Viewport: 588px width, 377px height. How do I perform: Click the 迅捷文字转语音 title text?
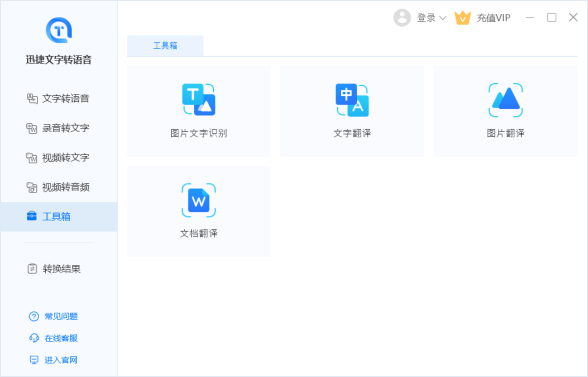tap(59, 60)
